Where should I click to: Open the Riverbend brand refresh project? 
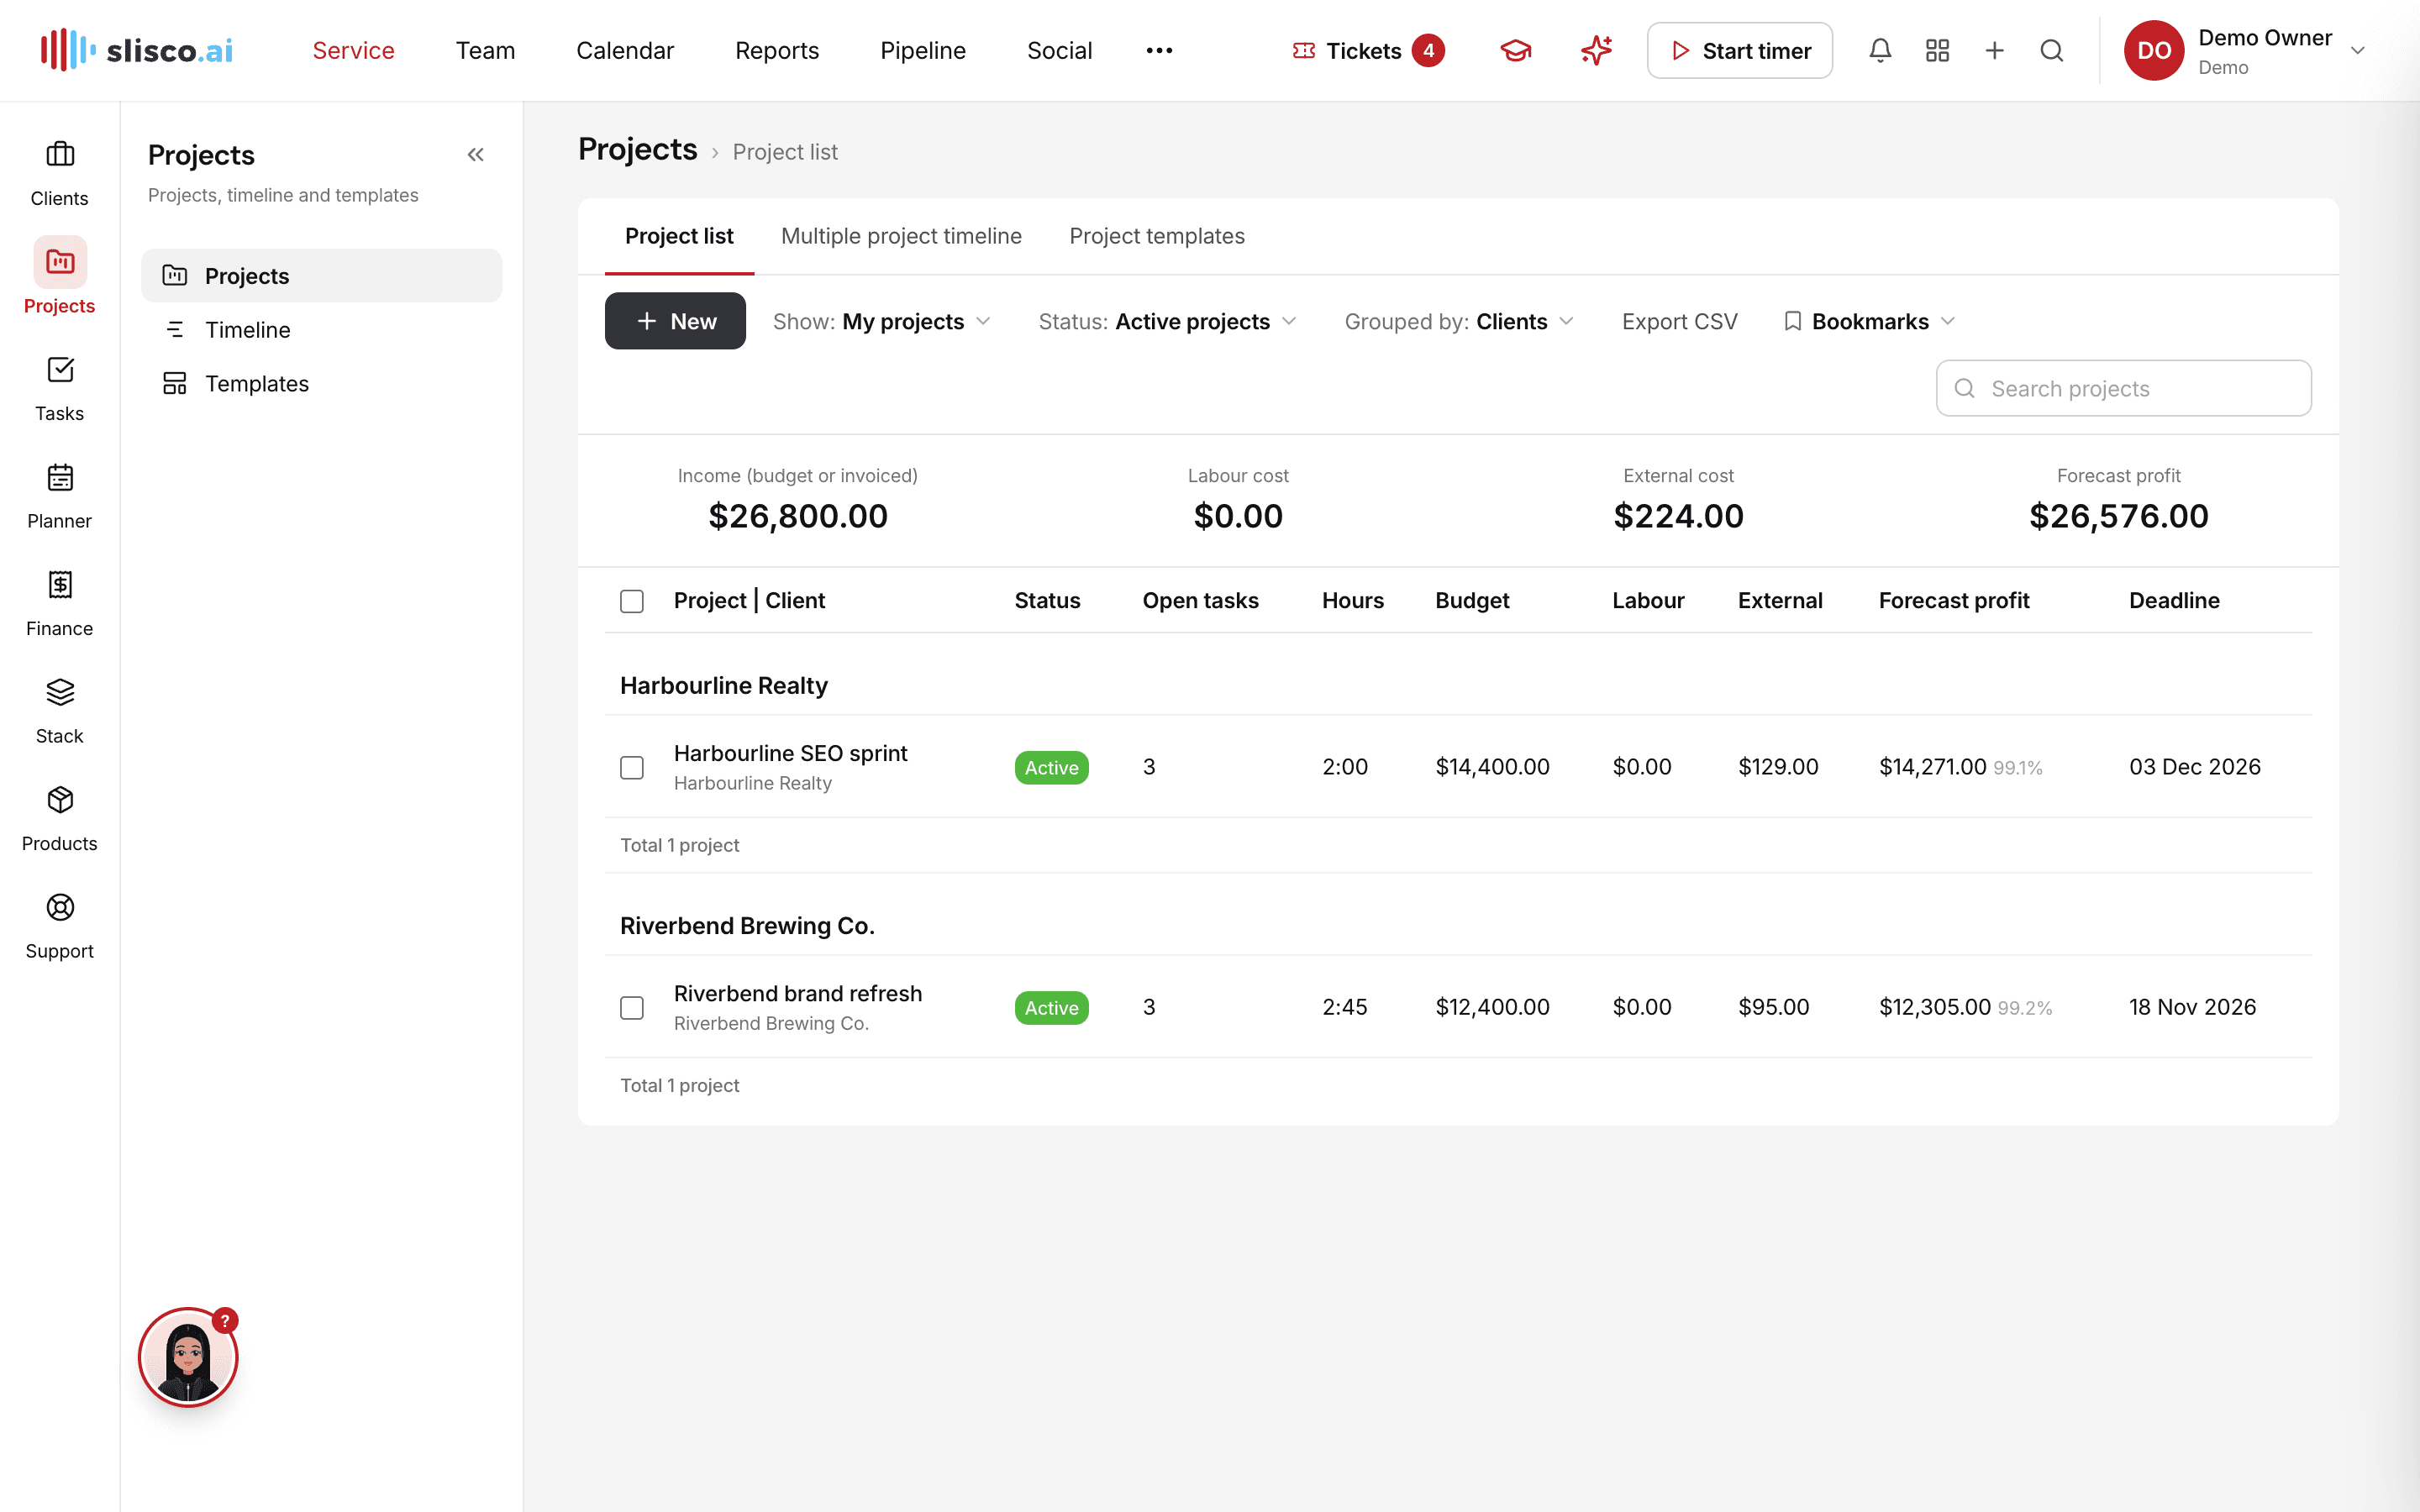point(798,993)
